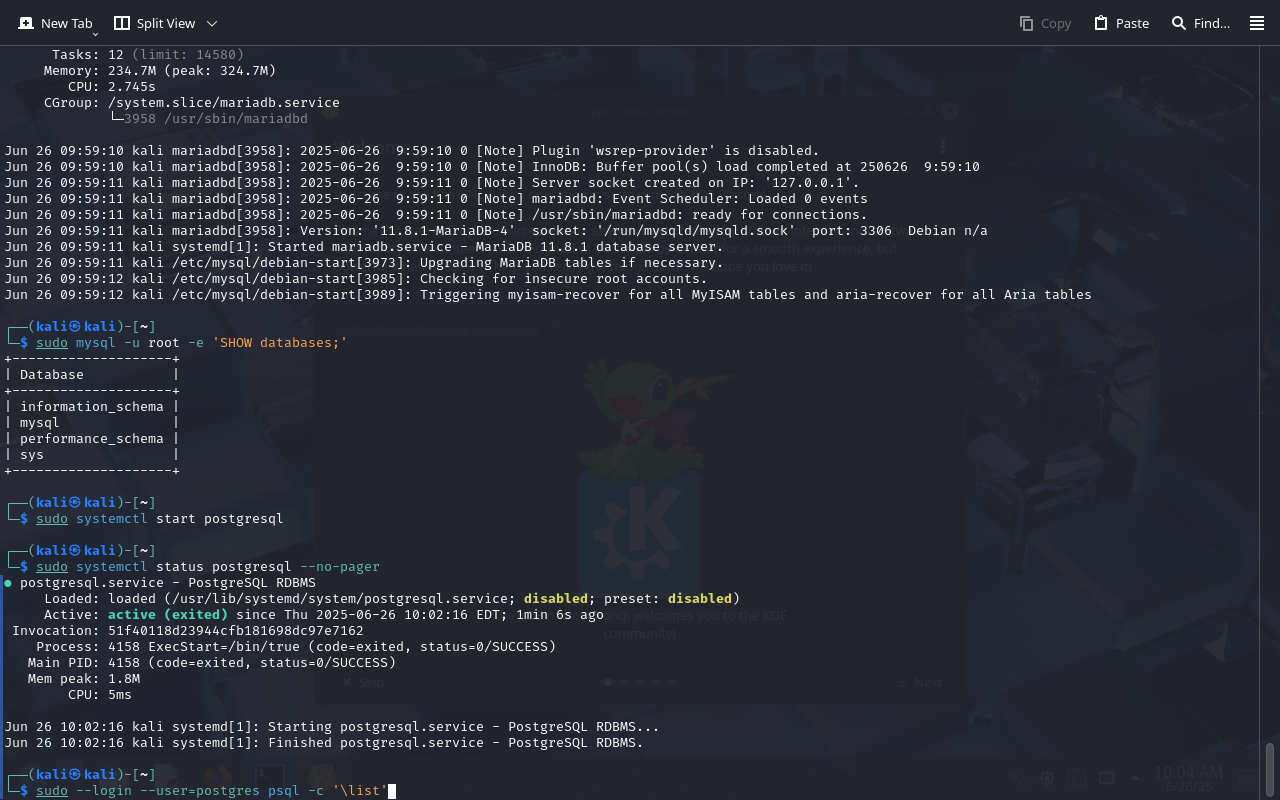This screenshot has height=800, width=1280.
Task: Click 'Memory: 234.7M (peak: 324.7M)' line
Action: click(x=160, y=71)
